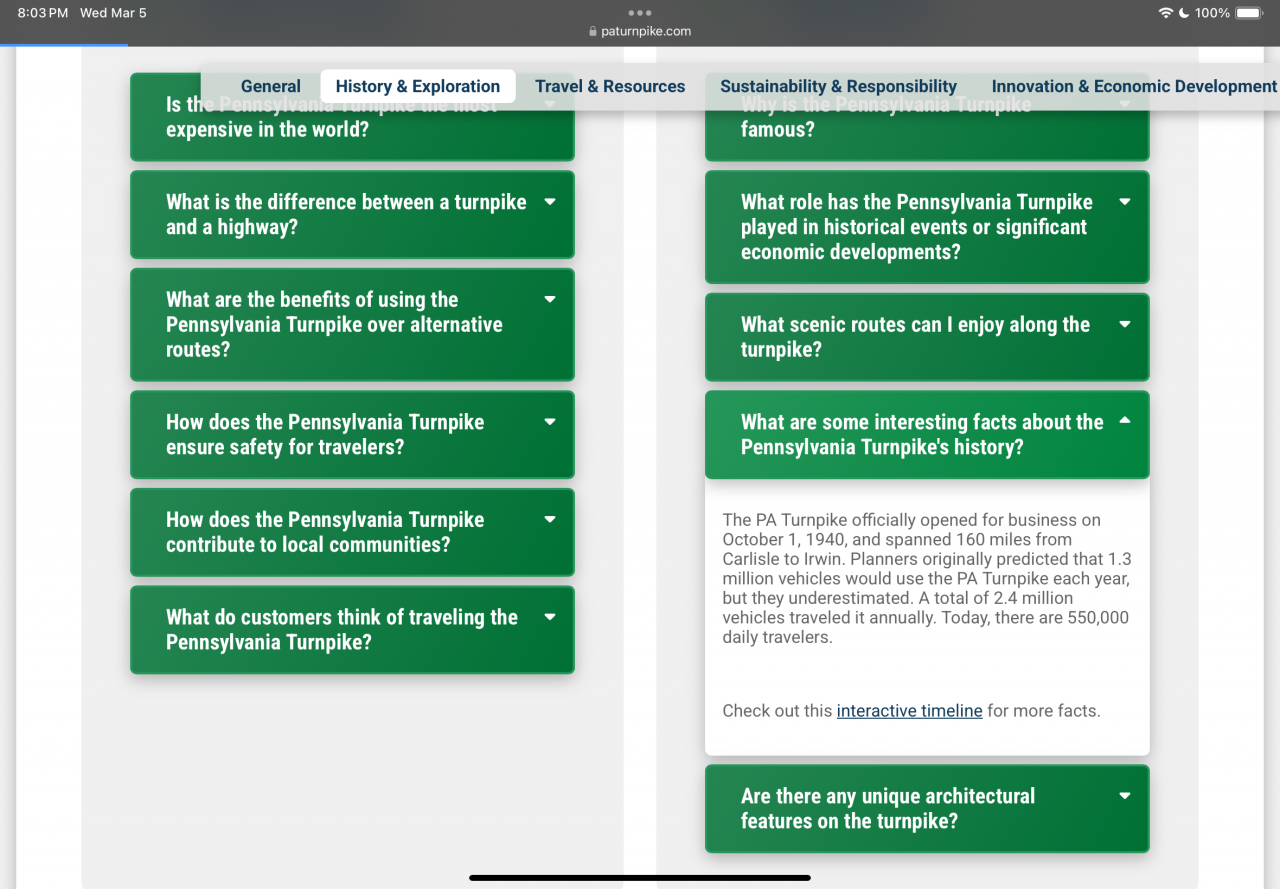
Task: Tap the Do Not Disturb moon icon
Action: (1183, 13)
